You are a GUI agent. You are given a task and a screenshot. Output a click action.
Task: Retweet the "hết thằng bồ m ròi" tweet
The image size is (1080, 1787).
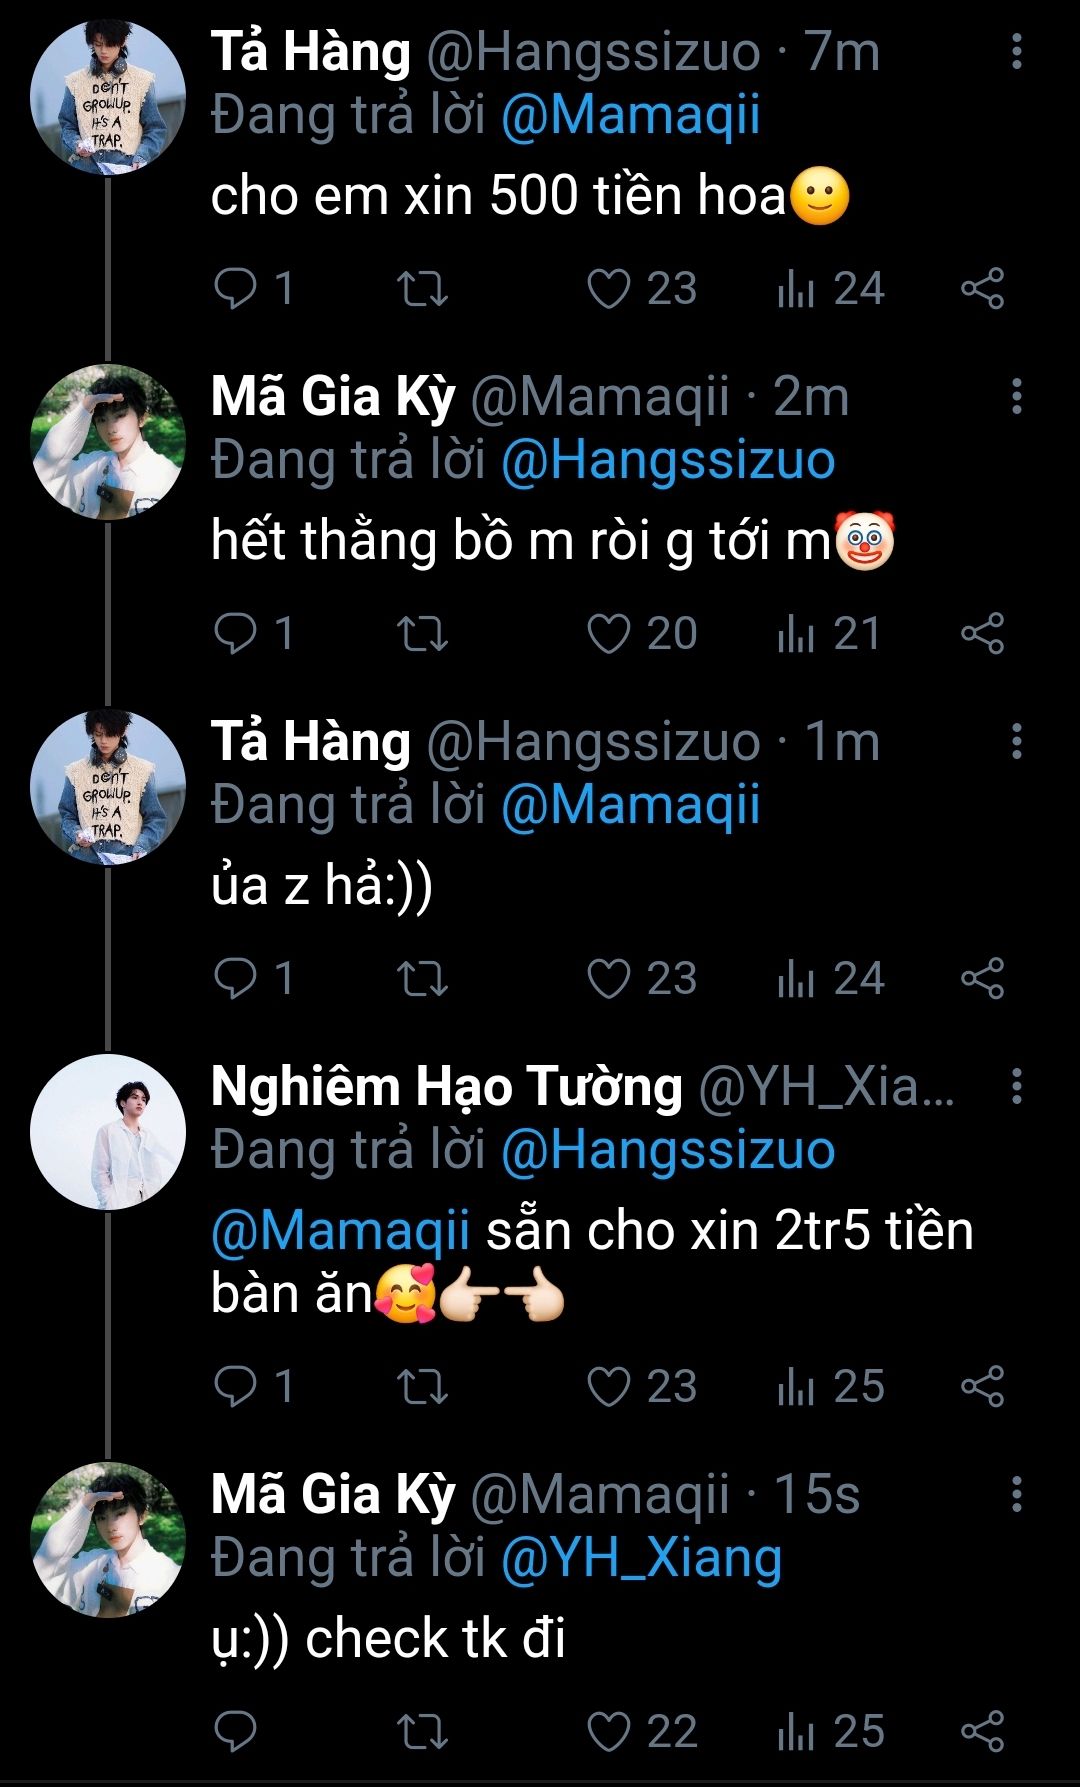click(422, 634)
